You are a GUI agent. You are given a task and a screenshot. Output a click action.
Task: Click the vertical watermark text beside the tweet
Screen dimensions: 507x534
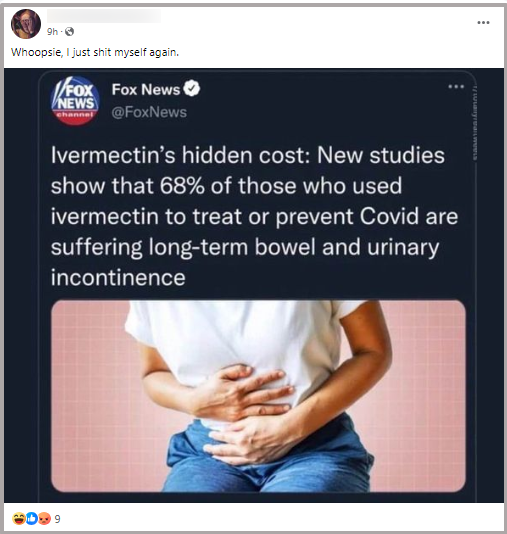point(475,122)
